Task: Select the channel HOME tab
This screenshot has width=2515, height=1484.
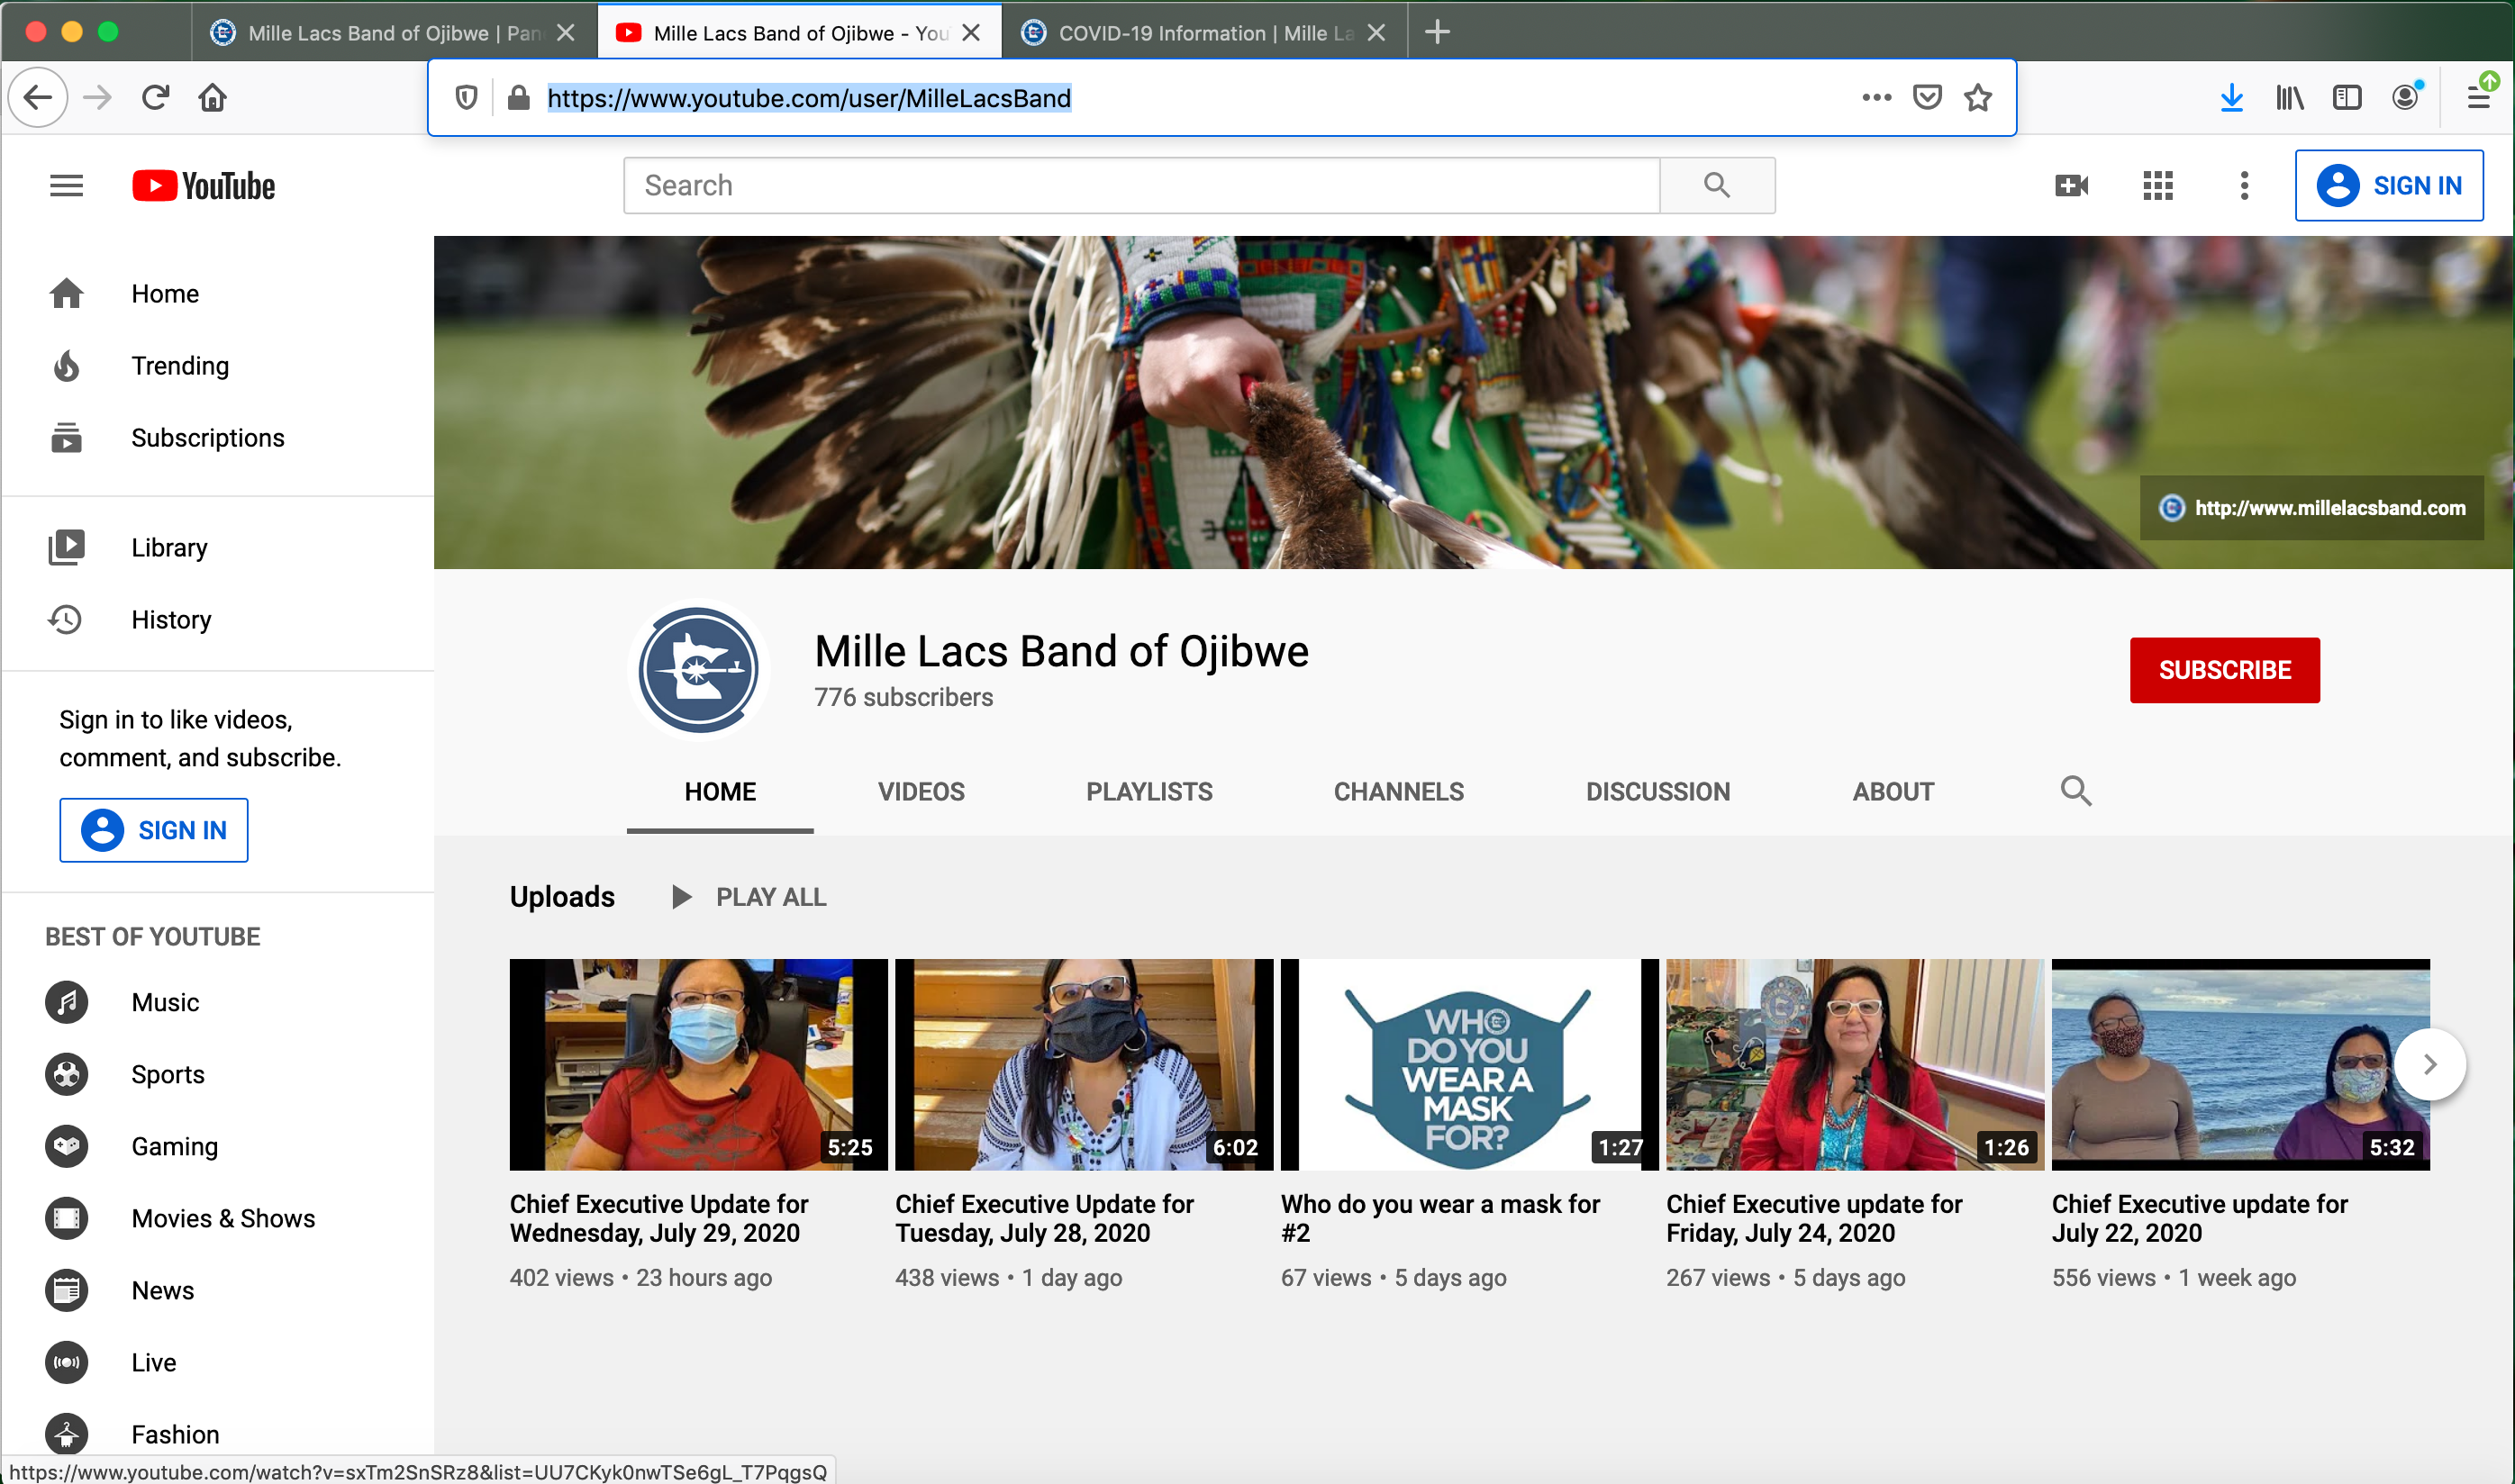Action: 720,792
